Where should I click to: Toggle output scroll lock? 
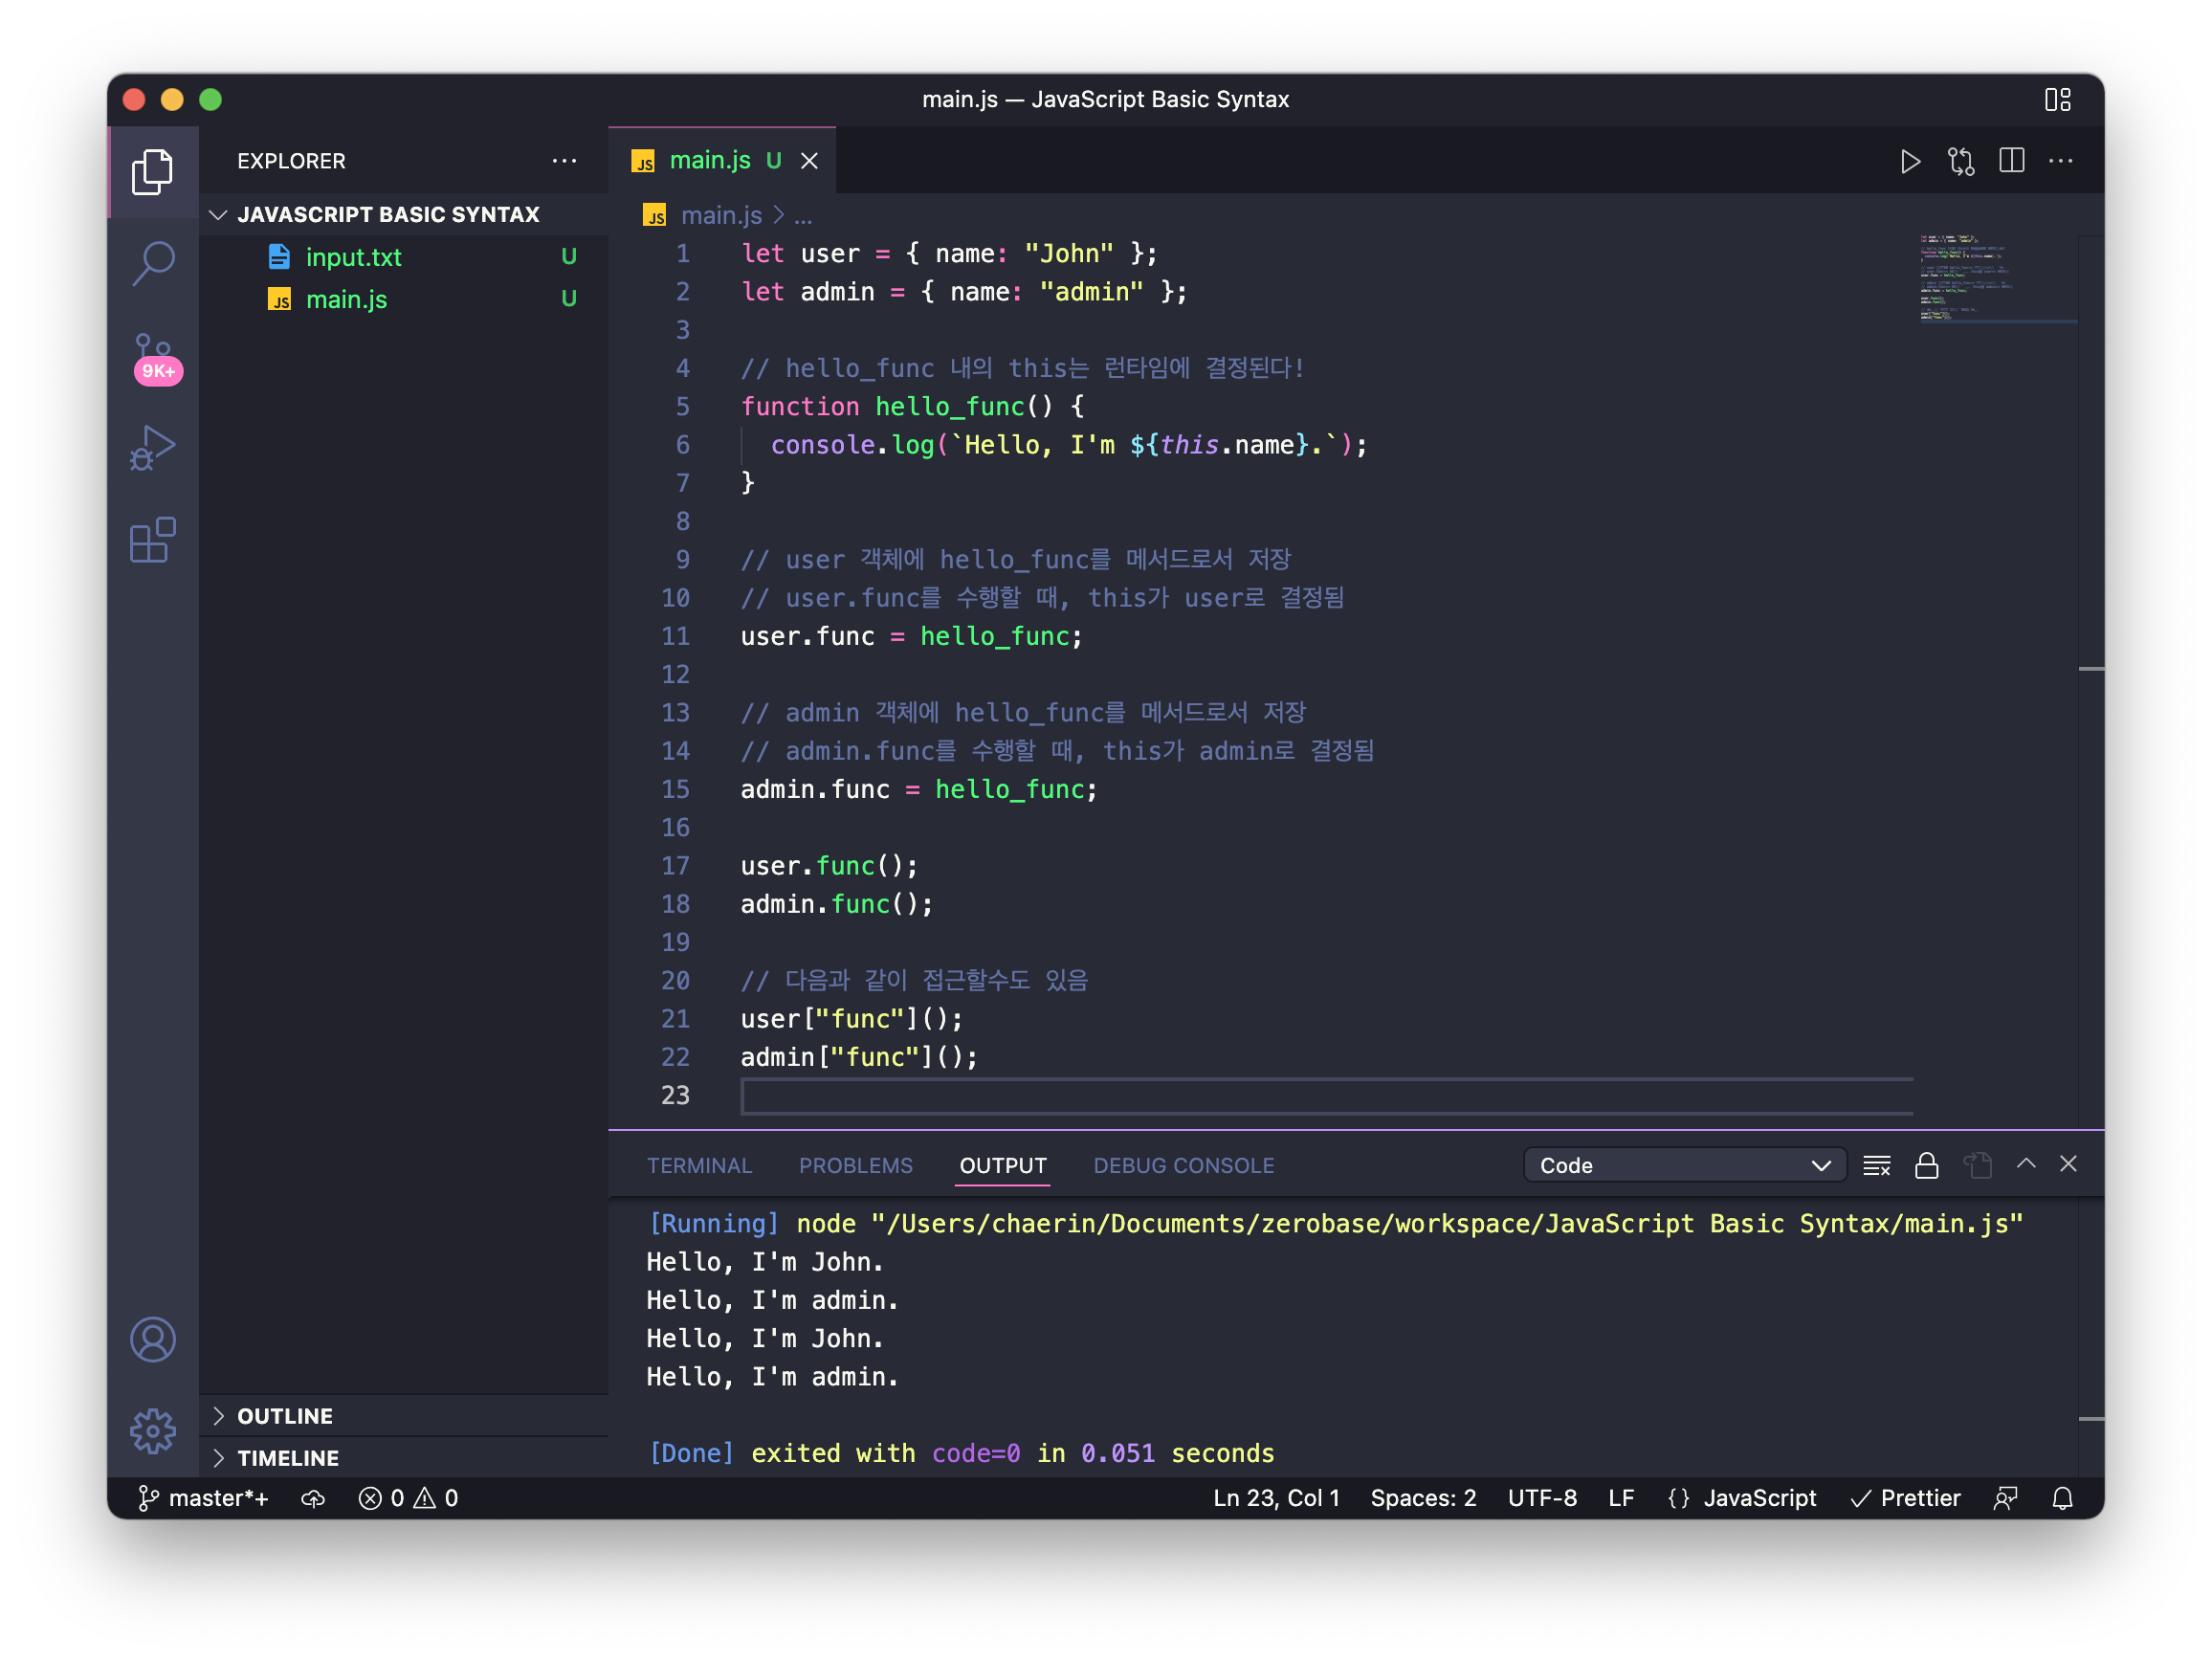[x=1926, y=1165]
